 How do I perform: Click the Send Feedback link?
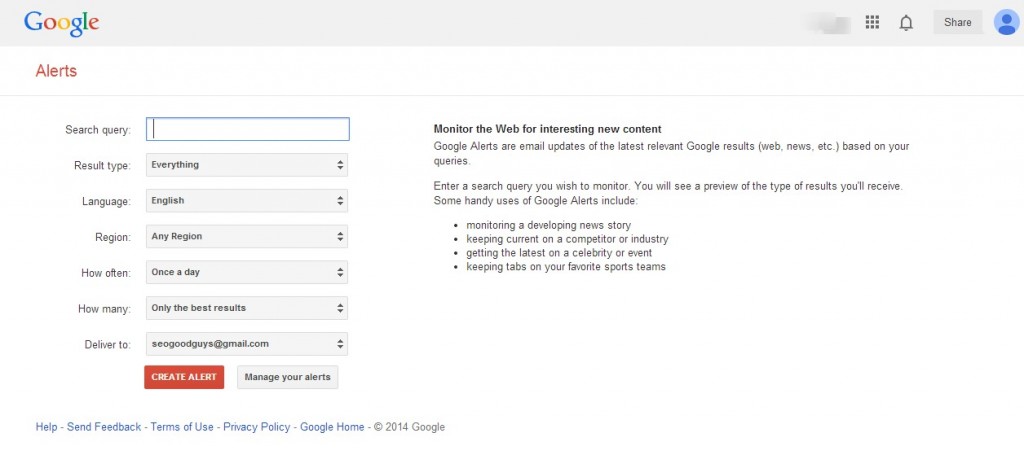(104, 427)
